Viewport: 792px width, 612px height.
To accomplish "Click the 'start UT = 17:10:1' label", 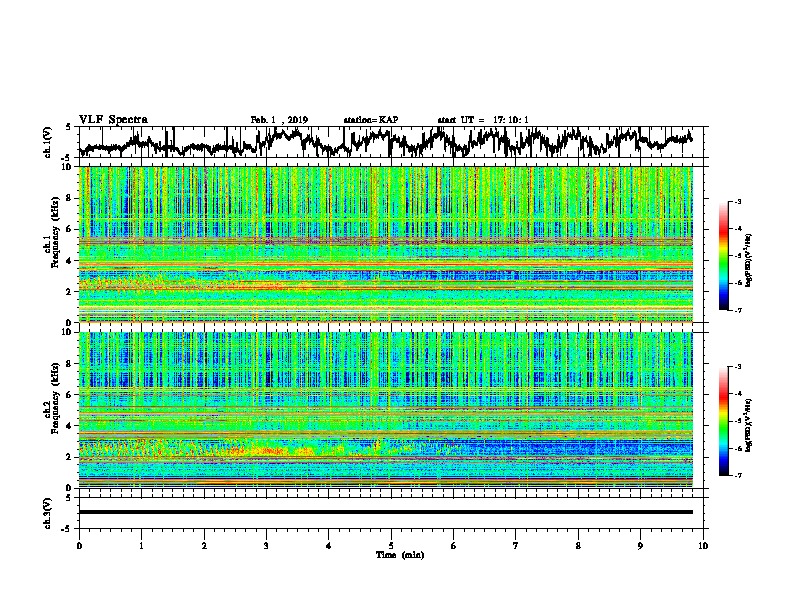I will (x=483, y=120).
